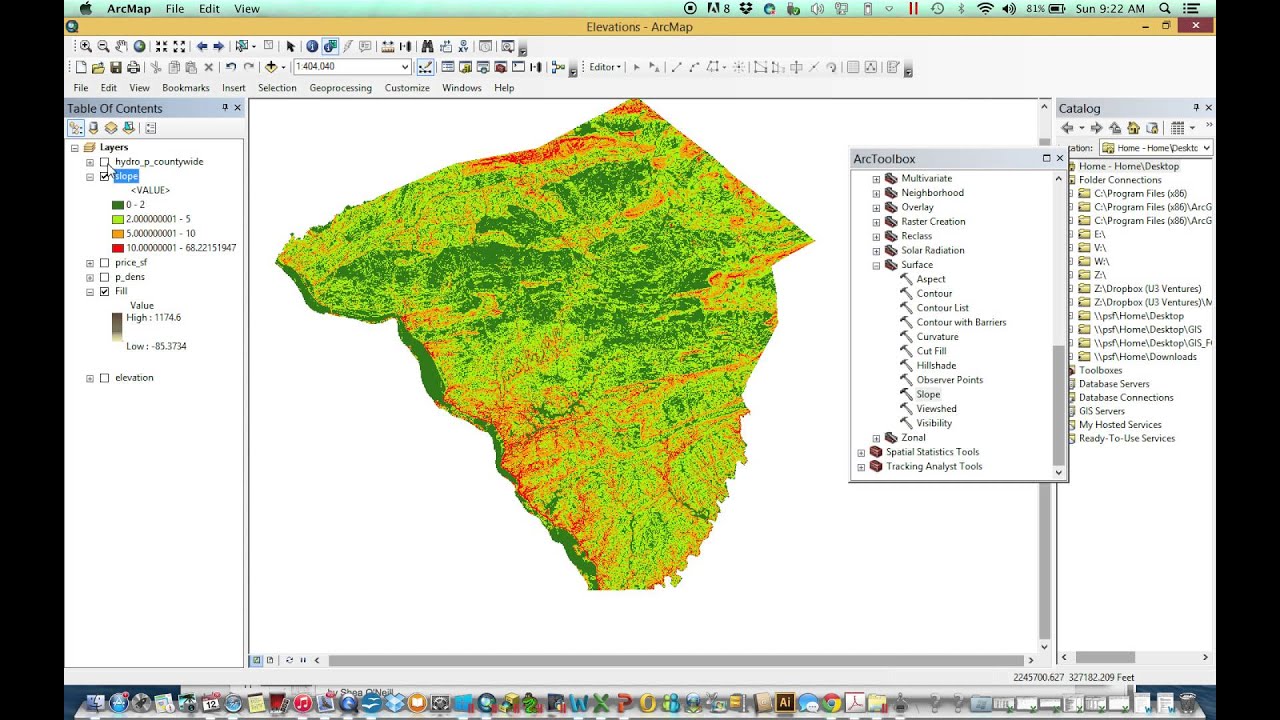Open the Windows menu
This screenshot has height=720, width=1280.
(462, 88)
